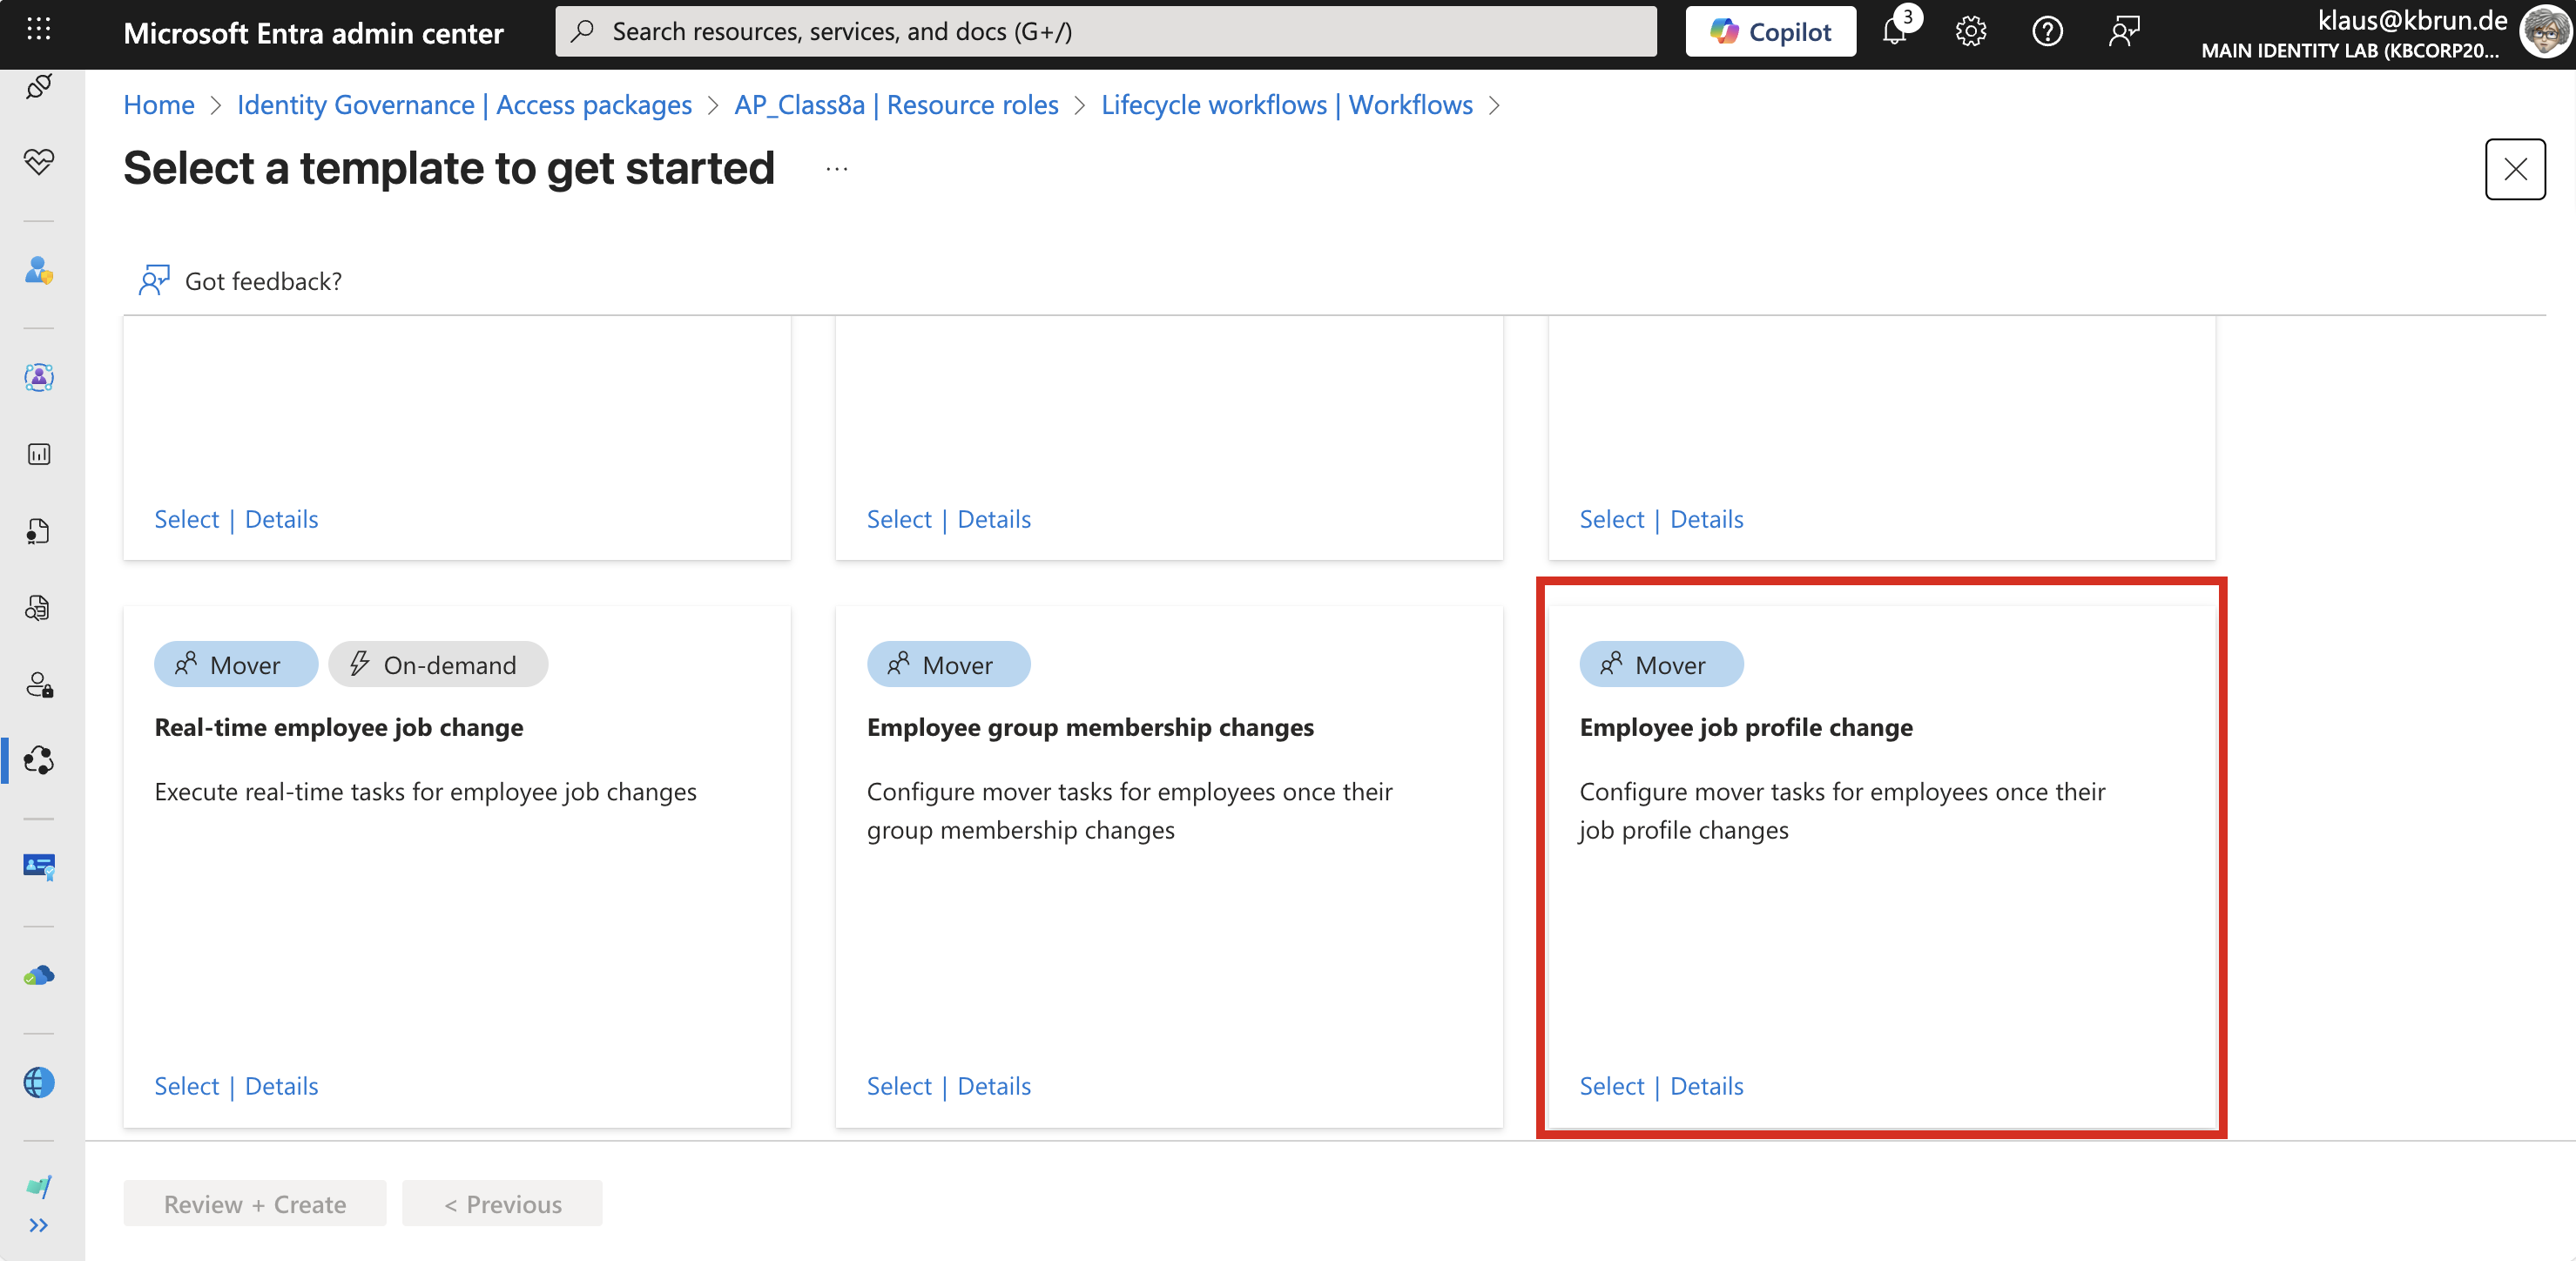The image size is (2576, 1261).
Task: Open the settings gear in the header
Action: tap(1970, 32)
